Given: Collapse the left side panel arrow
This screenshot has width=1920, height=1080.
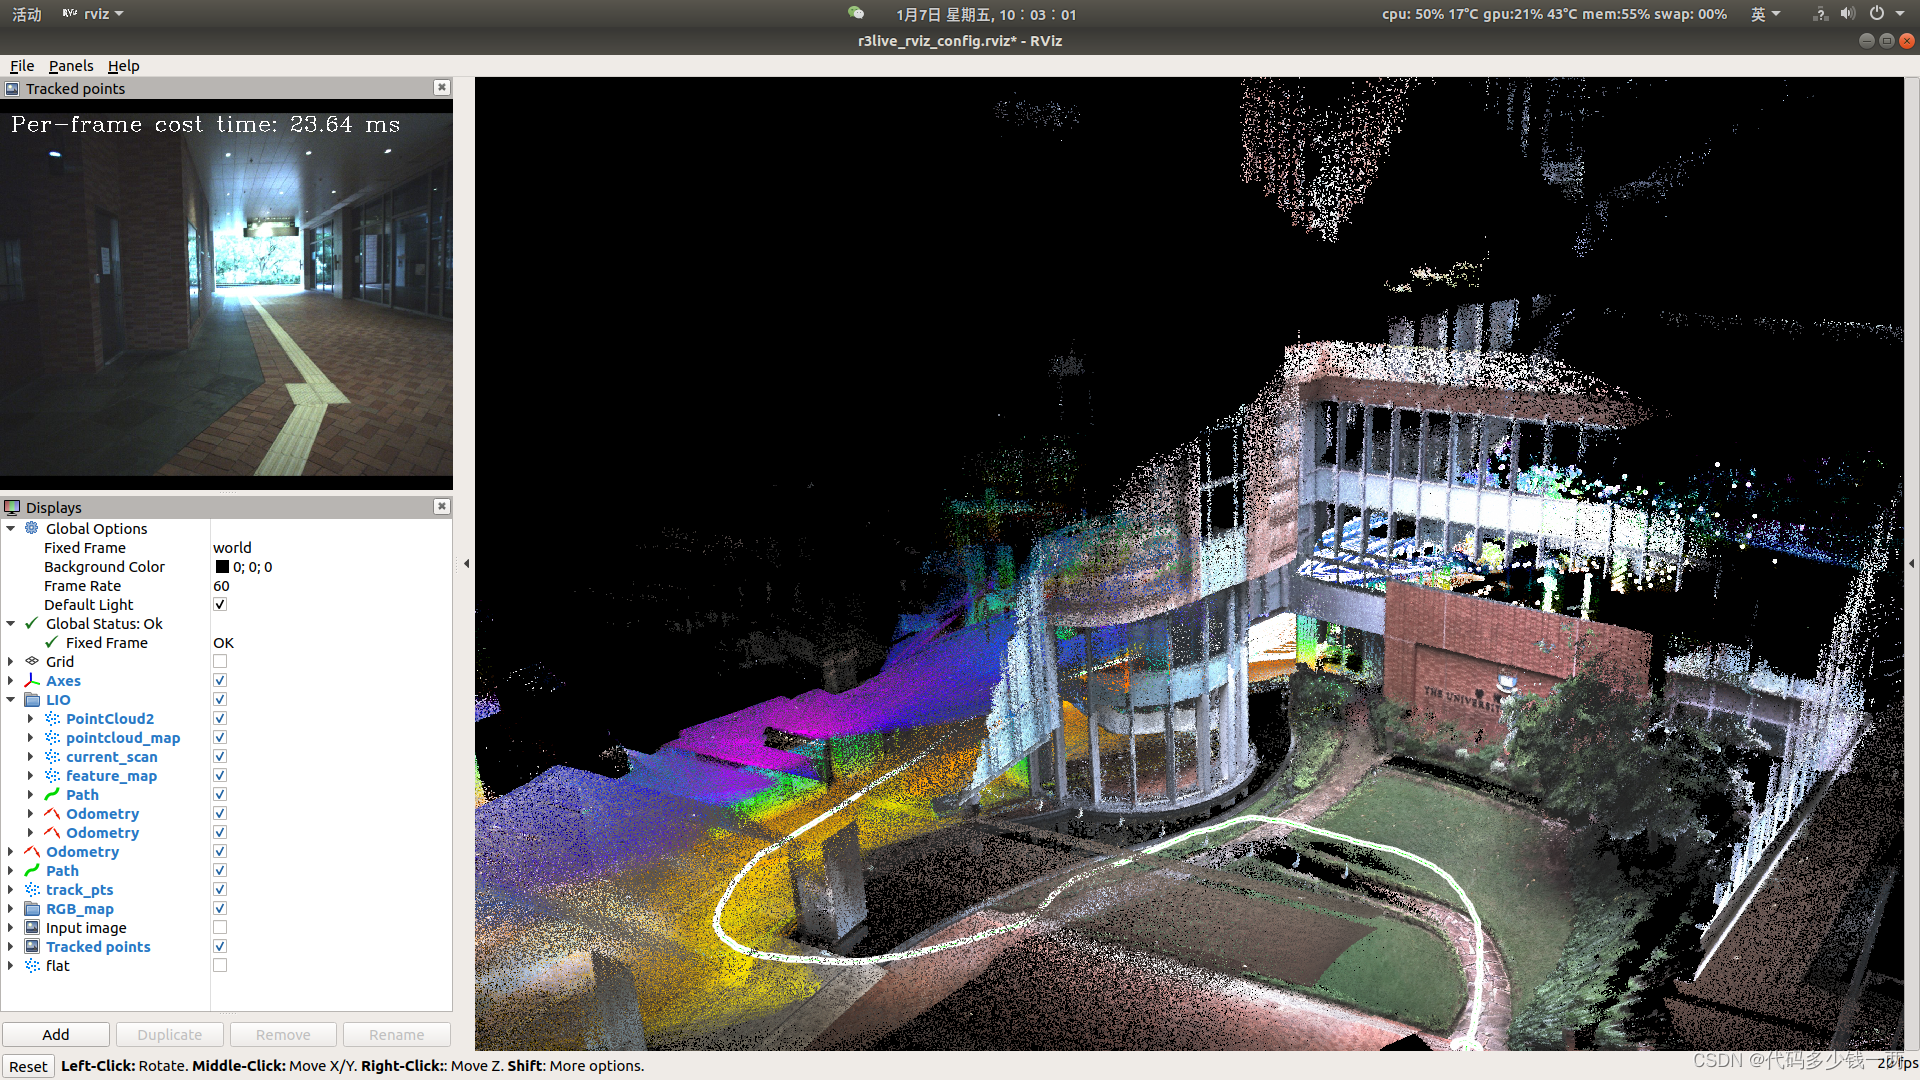Looking at the screenshot, I should coord(466,563).
